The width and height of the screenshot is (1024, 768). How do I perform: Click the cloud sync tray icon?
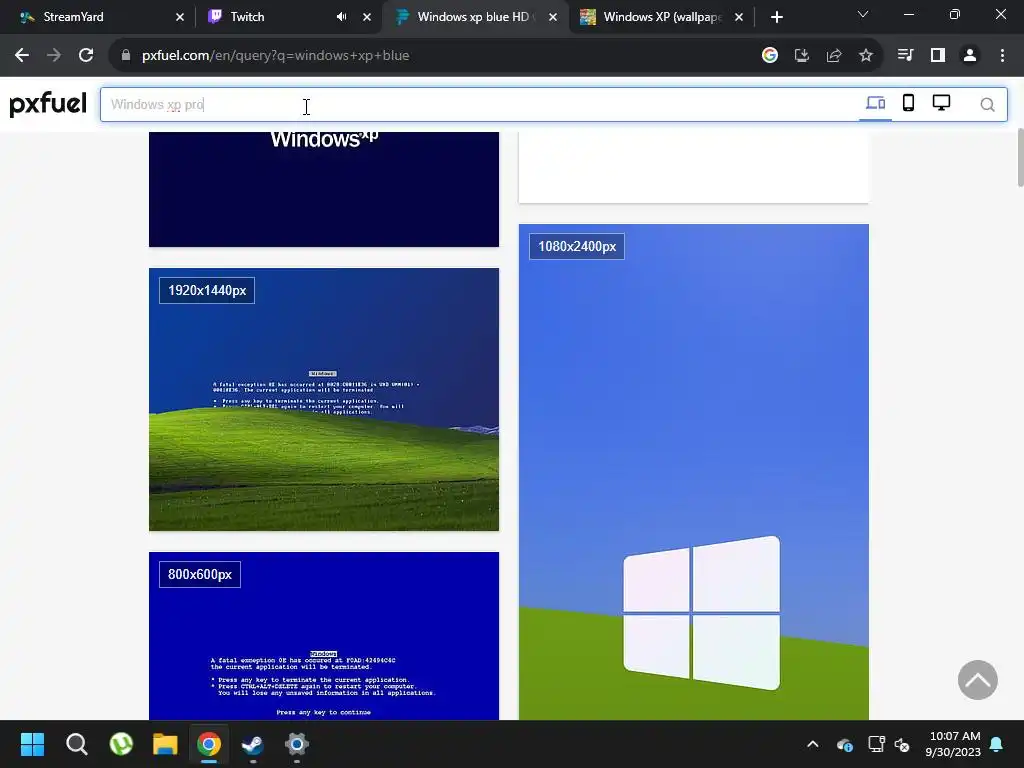click(844, 744)
